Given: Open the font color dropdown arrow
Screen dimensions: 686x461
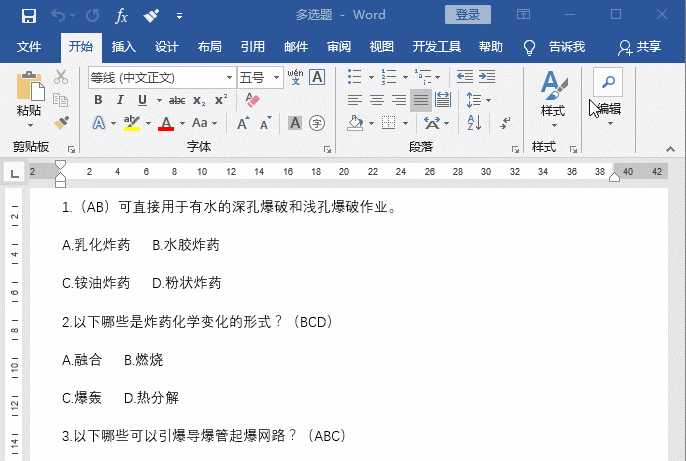Looking at the screenshot, I should click(182, 123).
